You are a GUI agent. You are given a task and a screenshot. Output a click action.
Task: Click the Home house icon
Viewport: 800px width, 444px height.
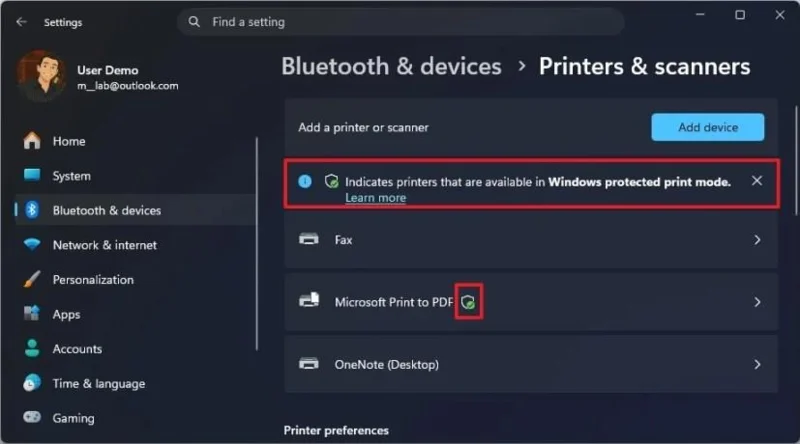tap(32, 141)
